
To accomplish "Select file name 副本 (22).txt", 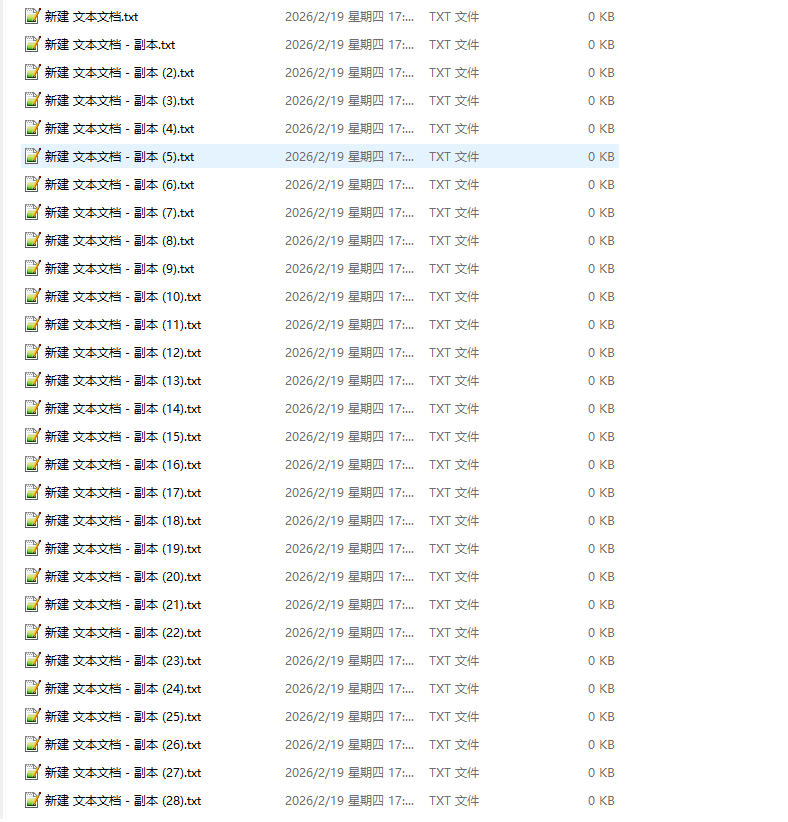I will tap(123, 633).
